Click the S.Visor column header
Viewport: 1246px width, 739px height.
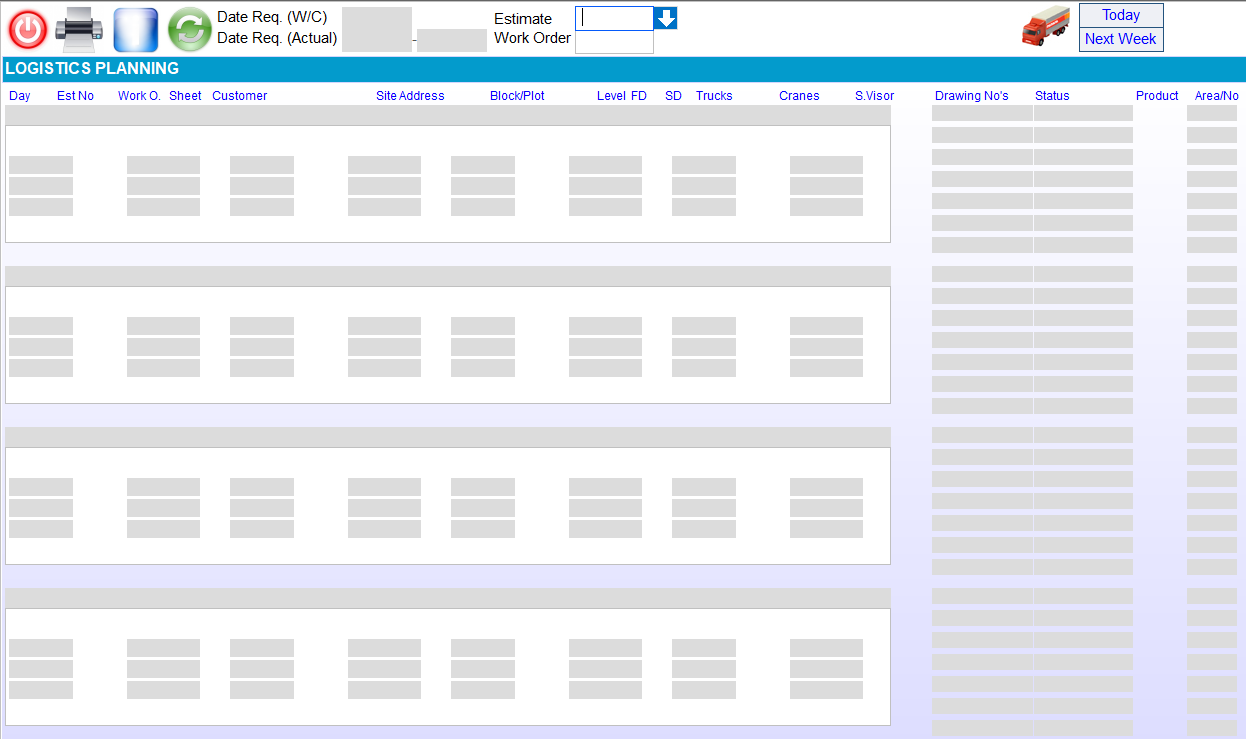tap(874, 96)
